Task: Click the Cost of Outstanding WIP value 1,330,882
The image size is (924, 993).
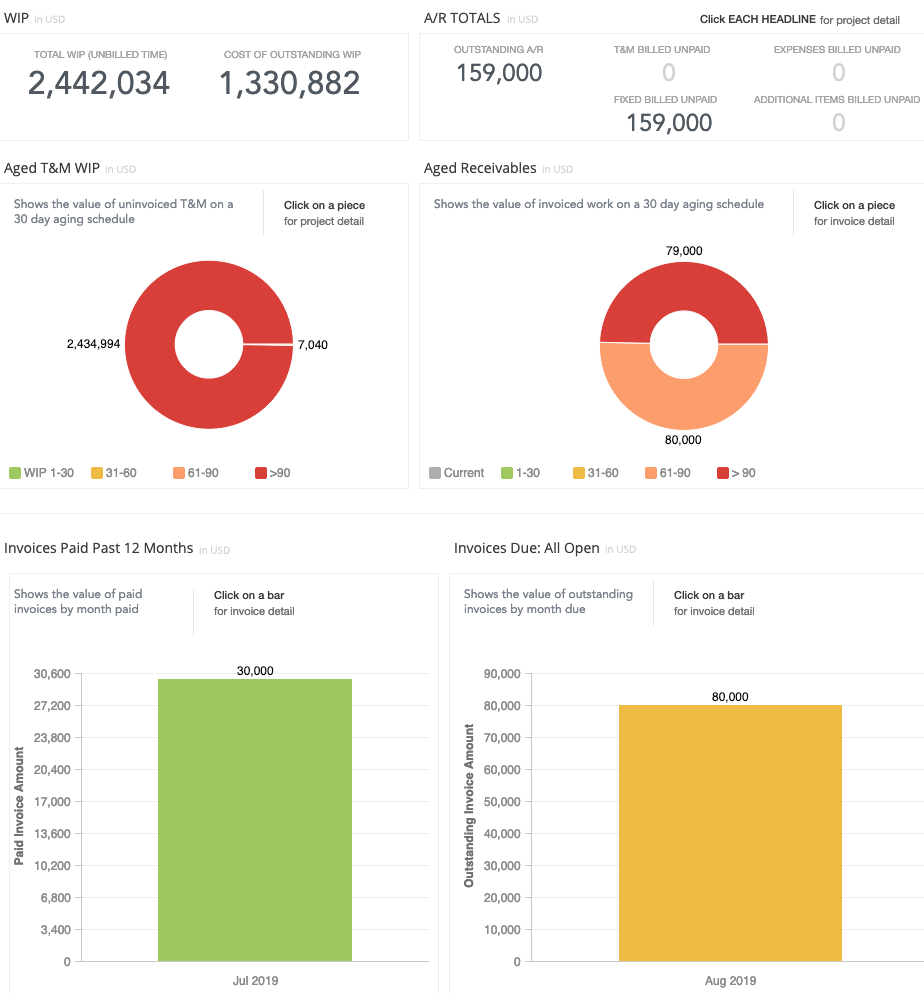Action: point(290,83)
